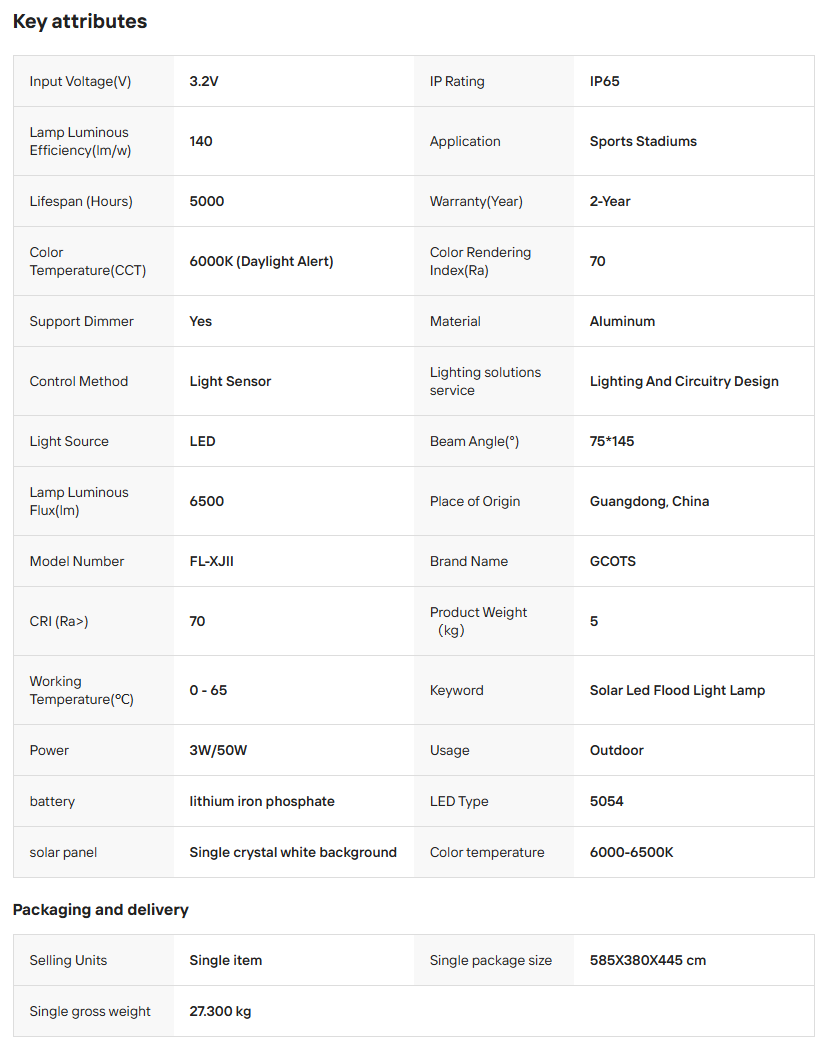Click the 75*145 beam angle value

[612, 441]
